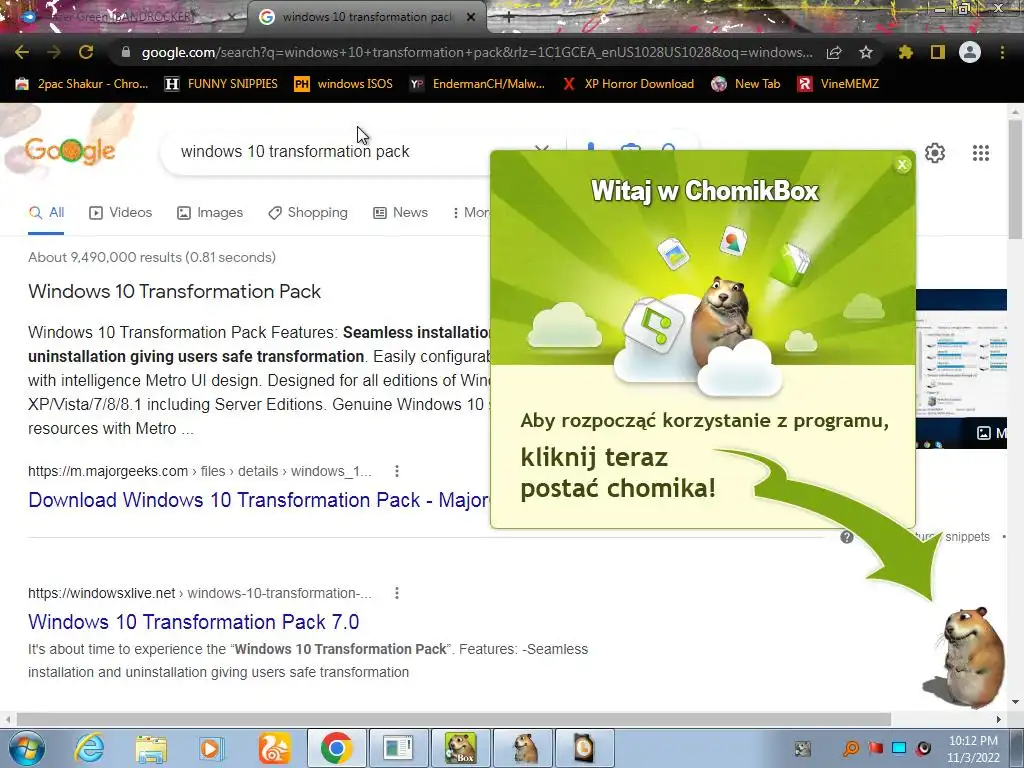
Task: Open the XP Horror Download bookmark
Action: 628,84
